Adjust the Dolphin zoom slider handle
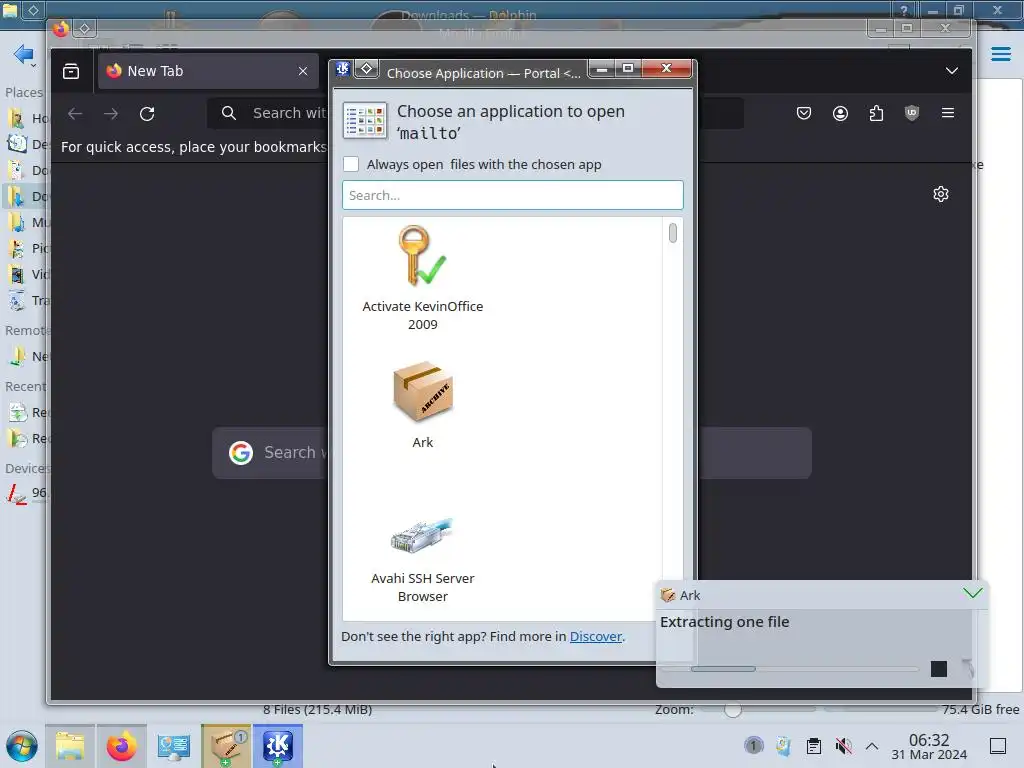Screen dimensions: 1024x768 [x=733, y=709]
